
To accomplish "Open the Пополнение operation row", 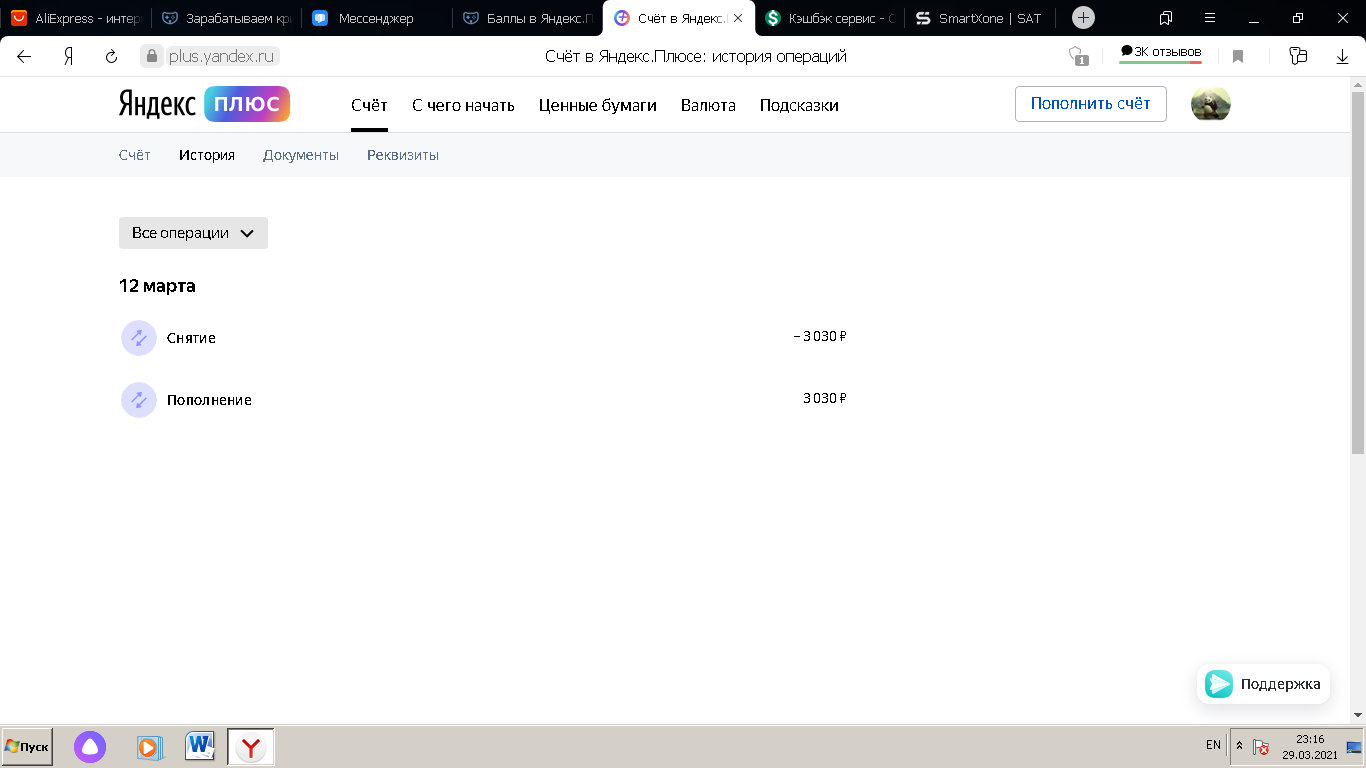I will tap(483, 400).
